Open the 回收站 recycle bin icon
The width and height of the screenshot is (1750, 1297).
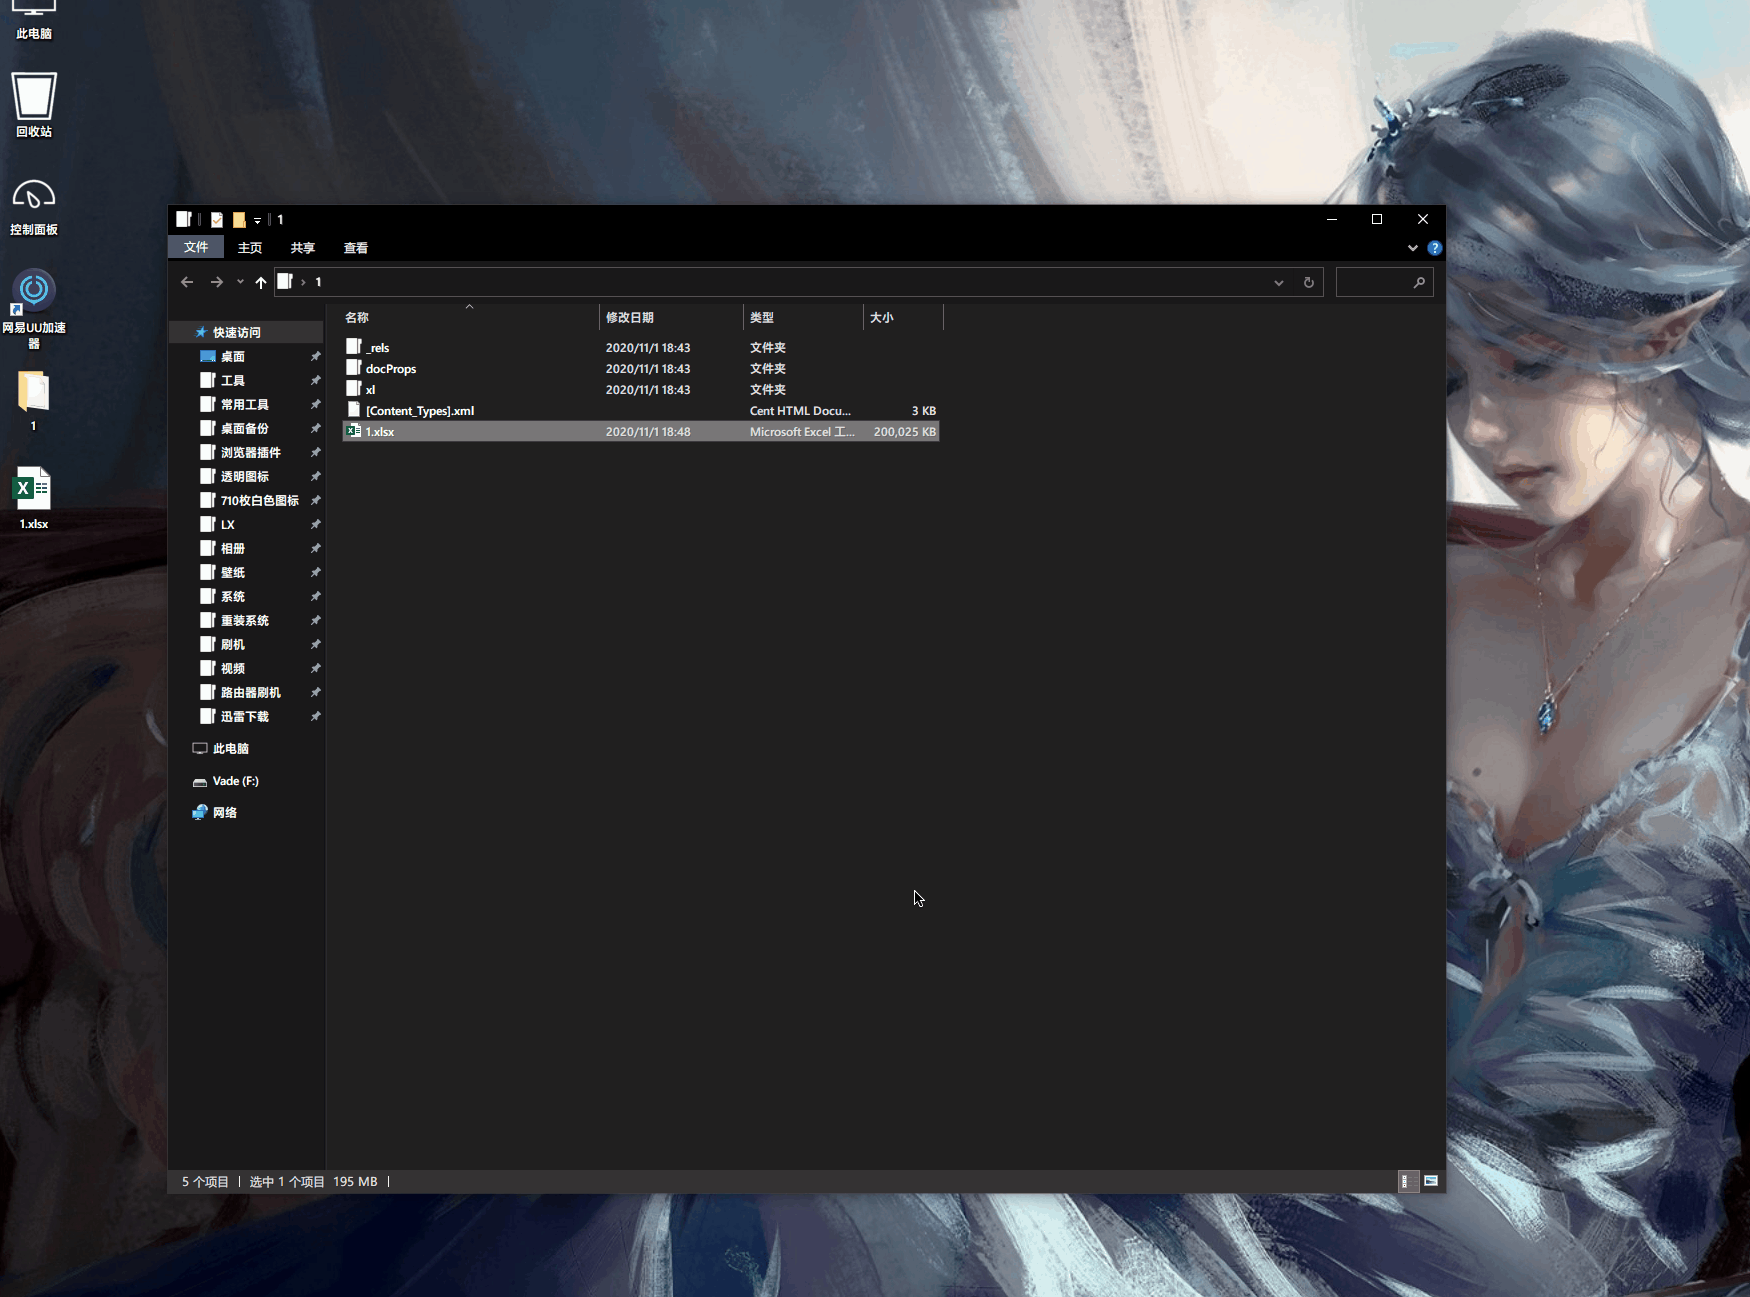coord(33,104)
